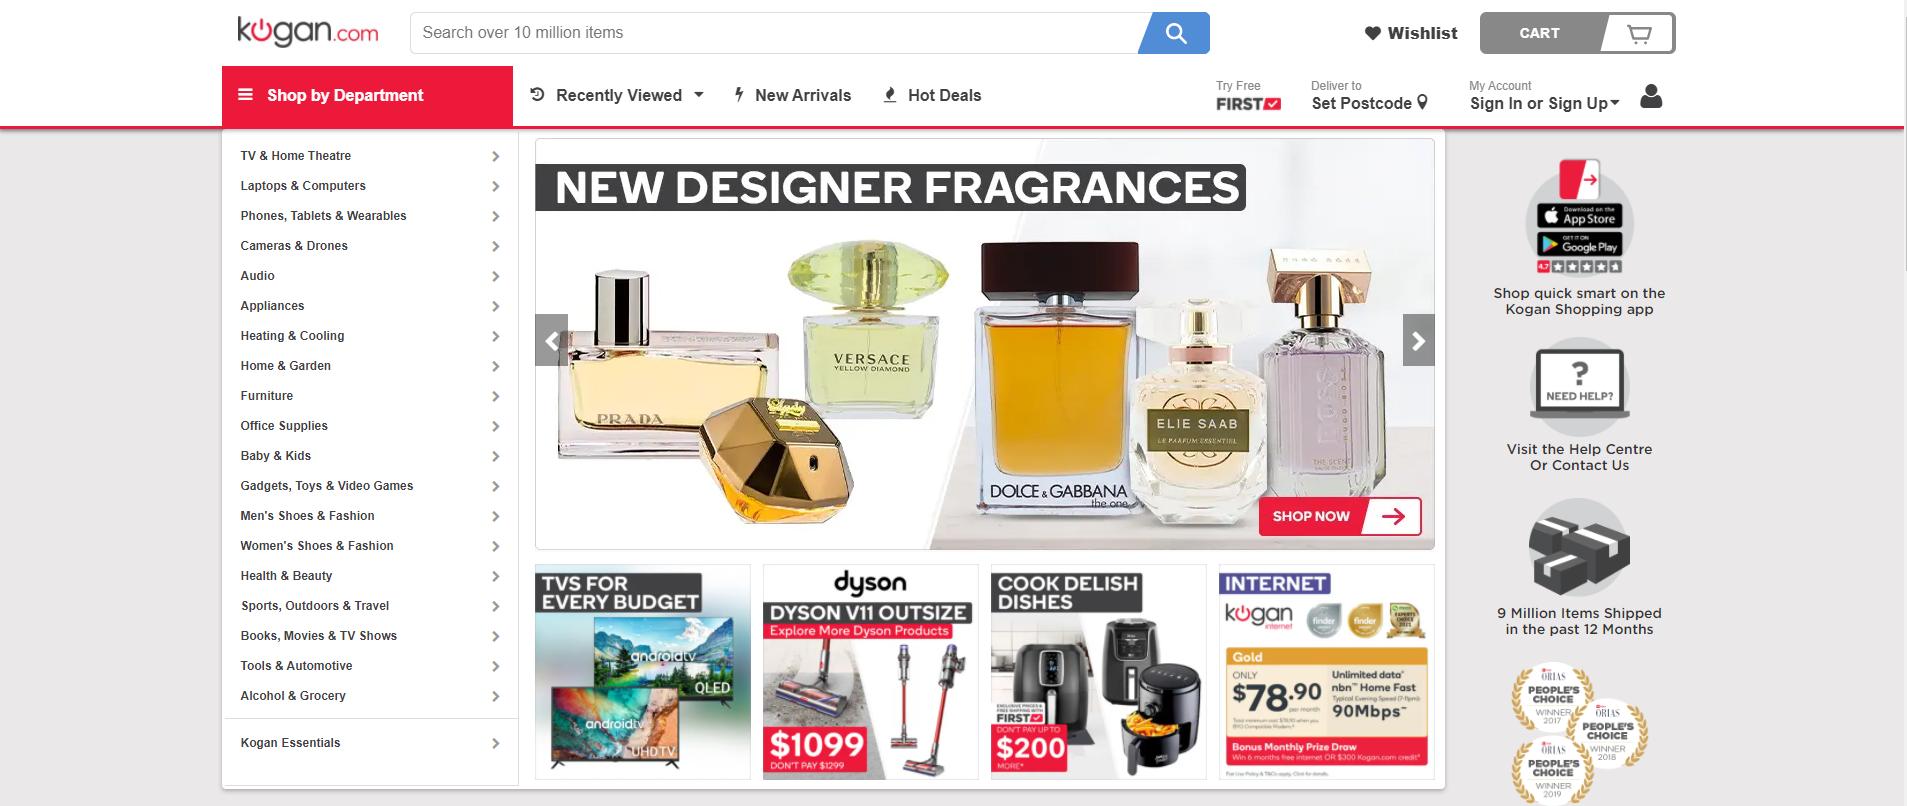The height and width of the screenshot is (806, 1907).
Task: Open the Google Play download badge
Action: click(x=1579, y=244)
